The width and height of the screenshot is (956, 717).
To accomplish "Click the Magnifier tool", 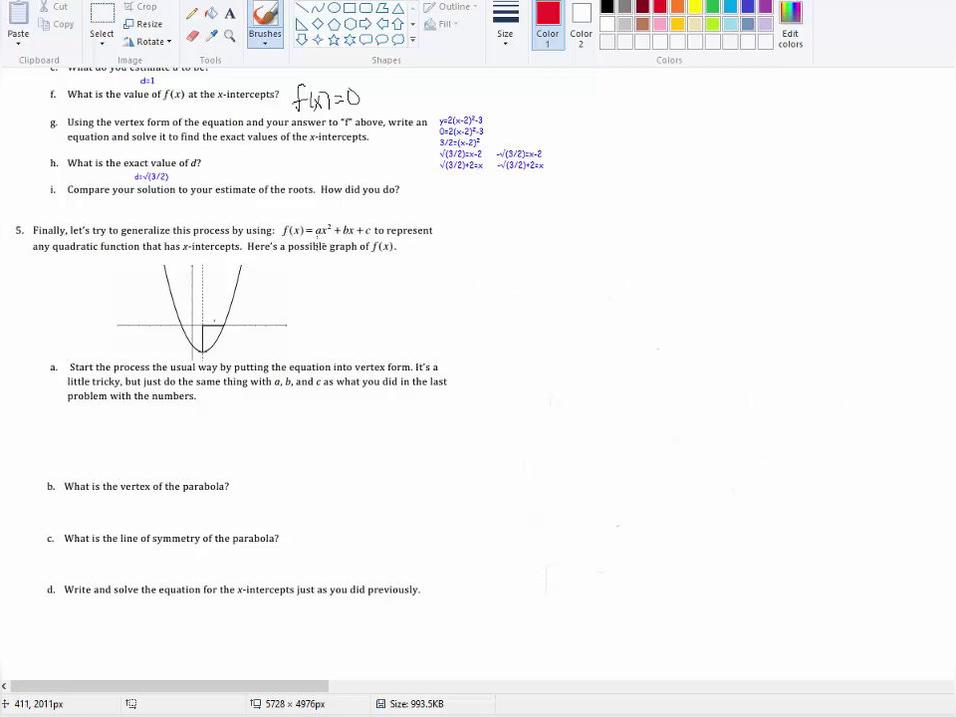I will point(230,36).
